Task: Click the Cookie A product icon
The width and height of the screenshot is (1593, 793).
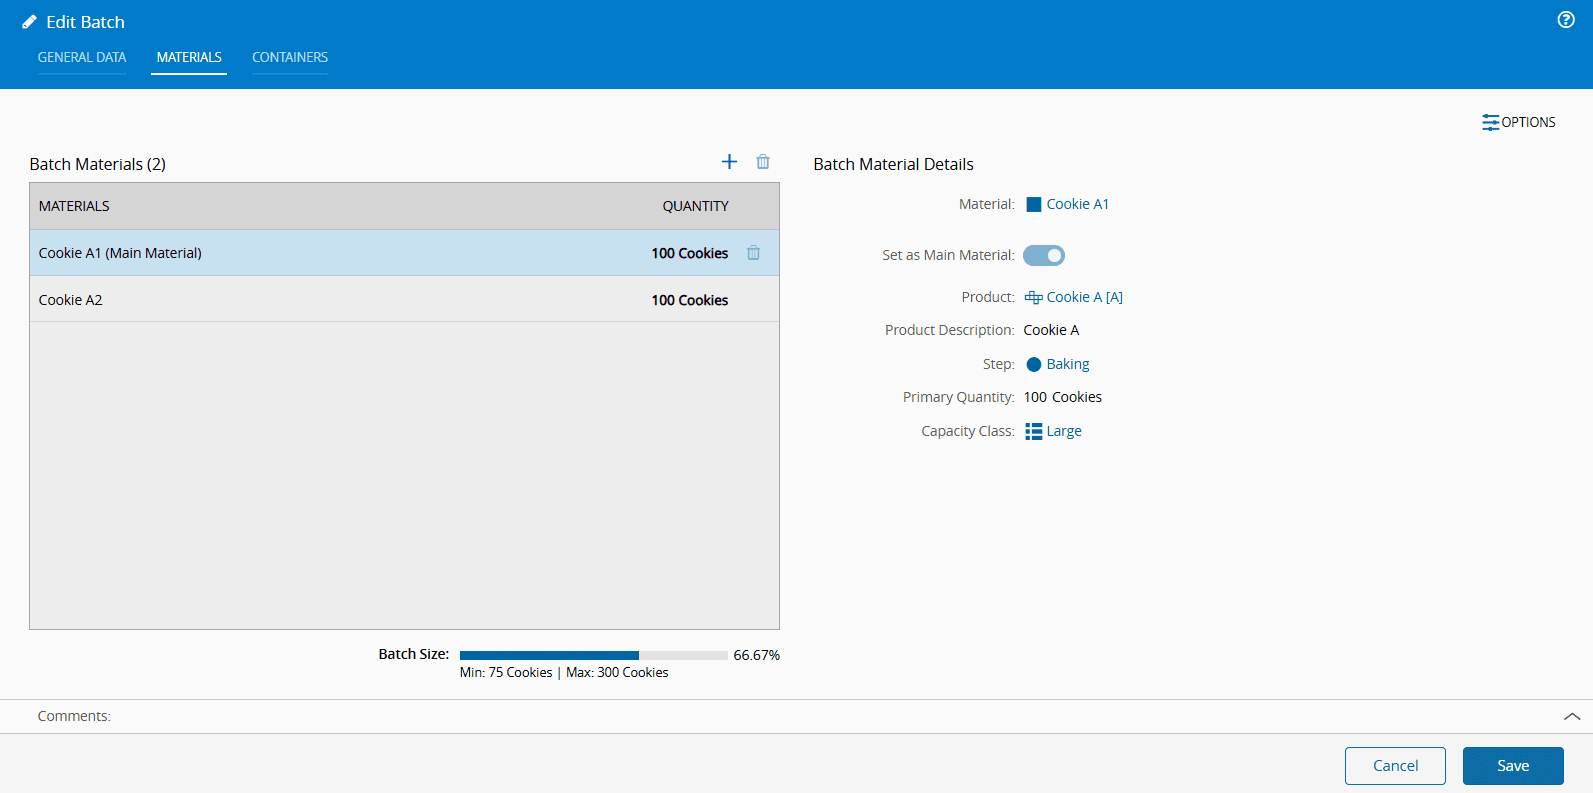Action: (x=1034, y=298)
